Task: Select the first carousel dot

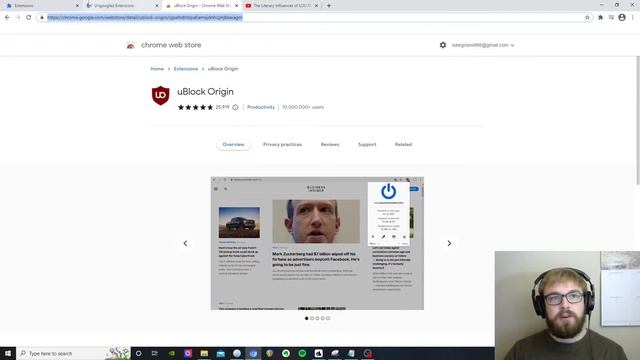Action: click(x=307, y=318)
